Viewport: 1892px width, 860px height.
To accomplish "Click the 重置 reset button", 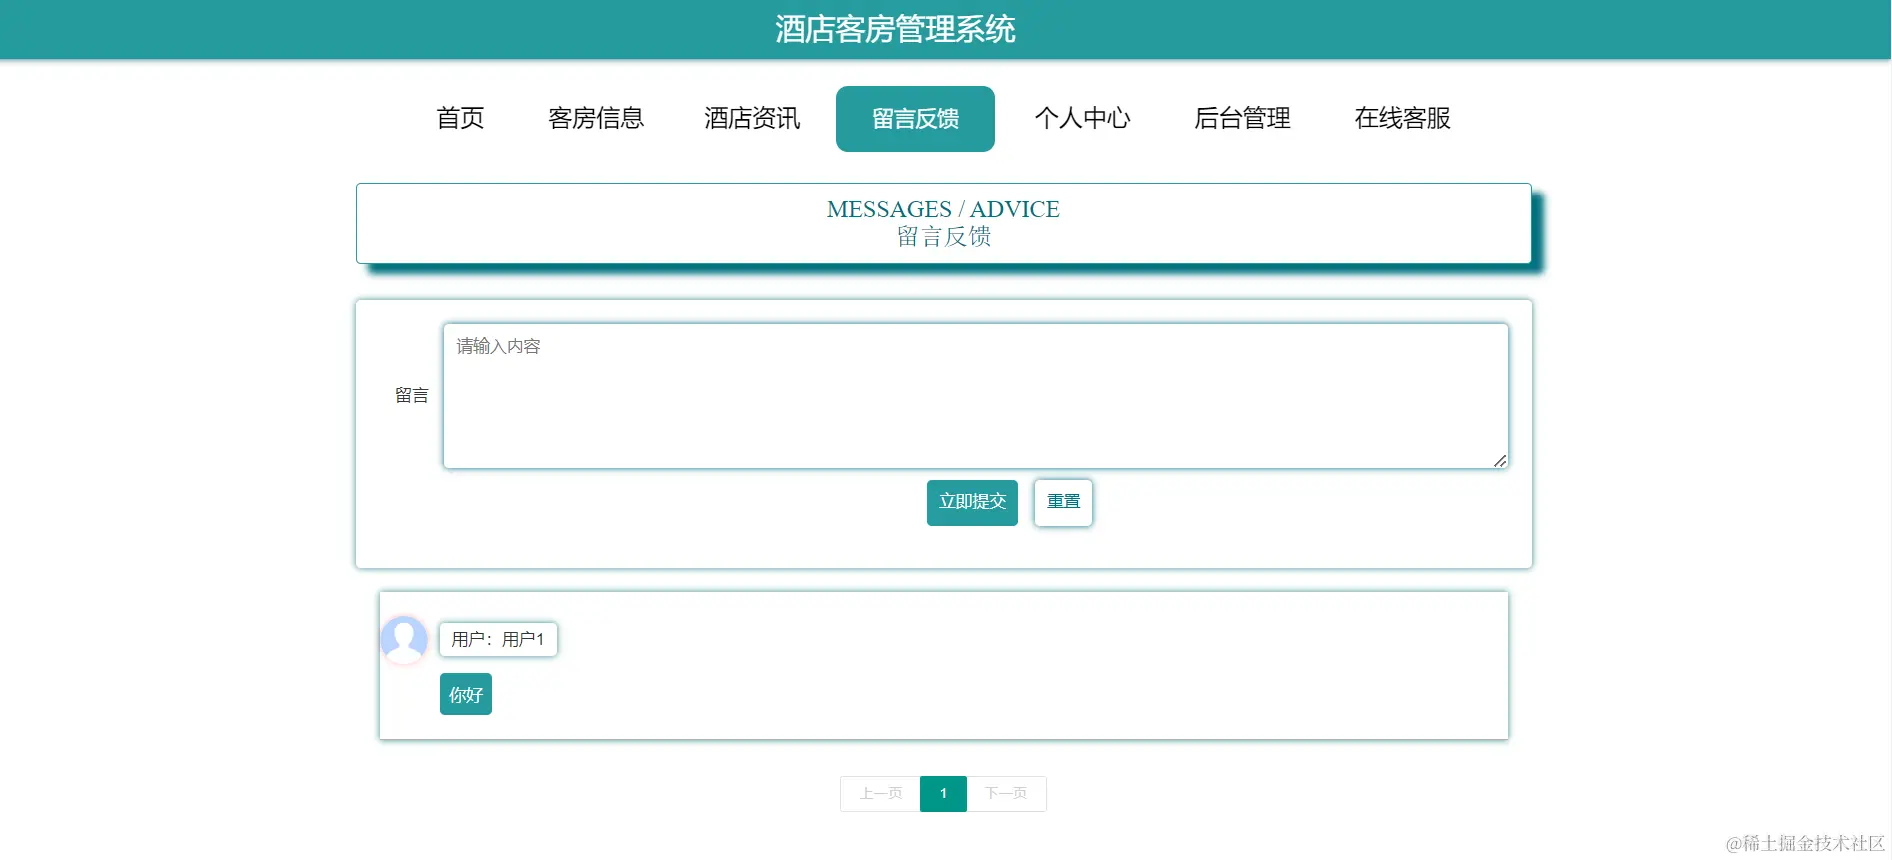I will 1063,502.
